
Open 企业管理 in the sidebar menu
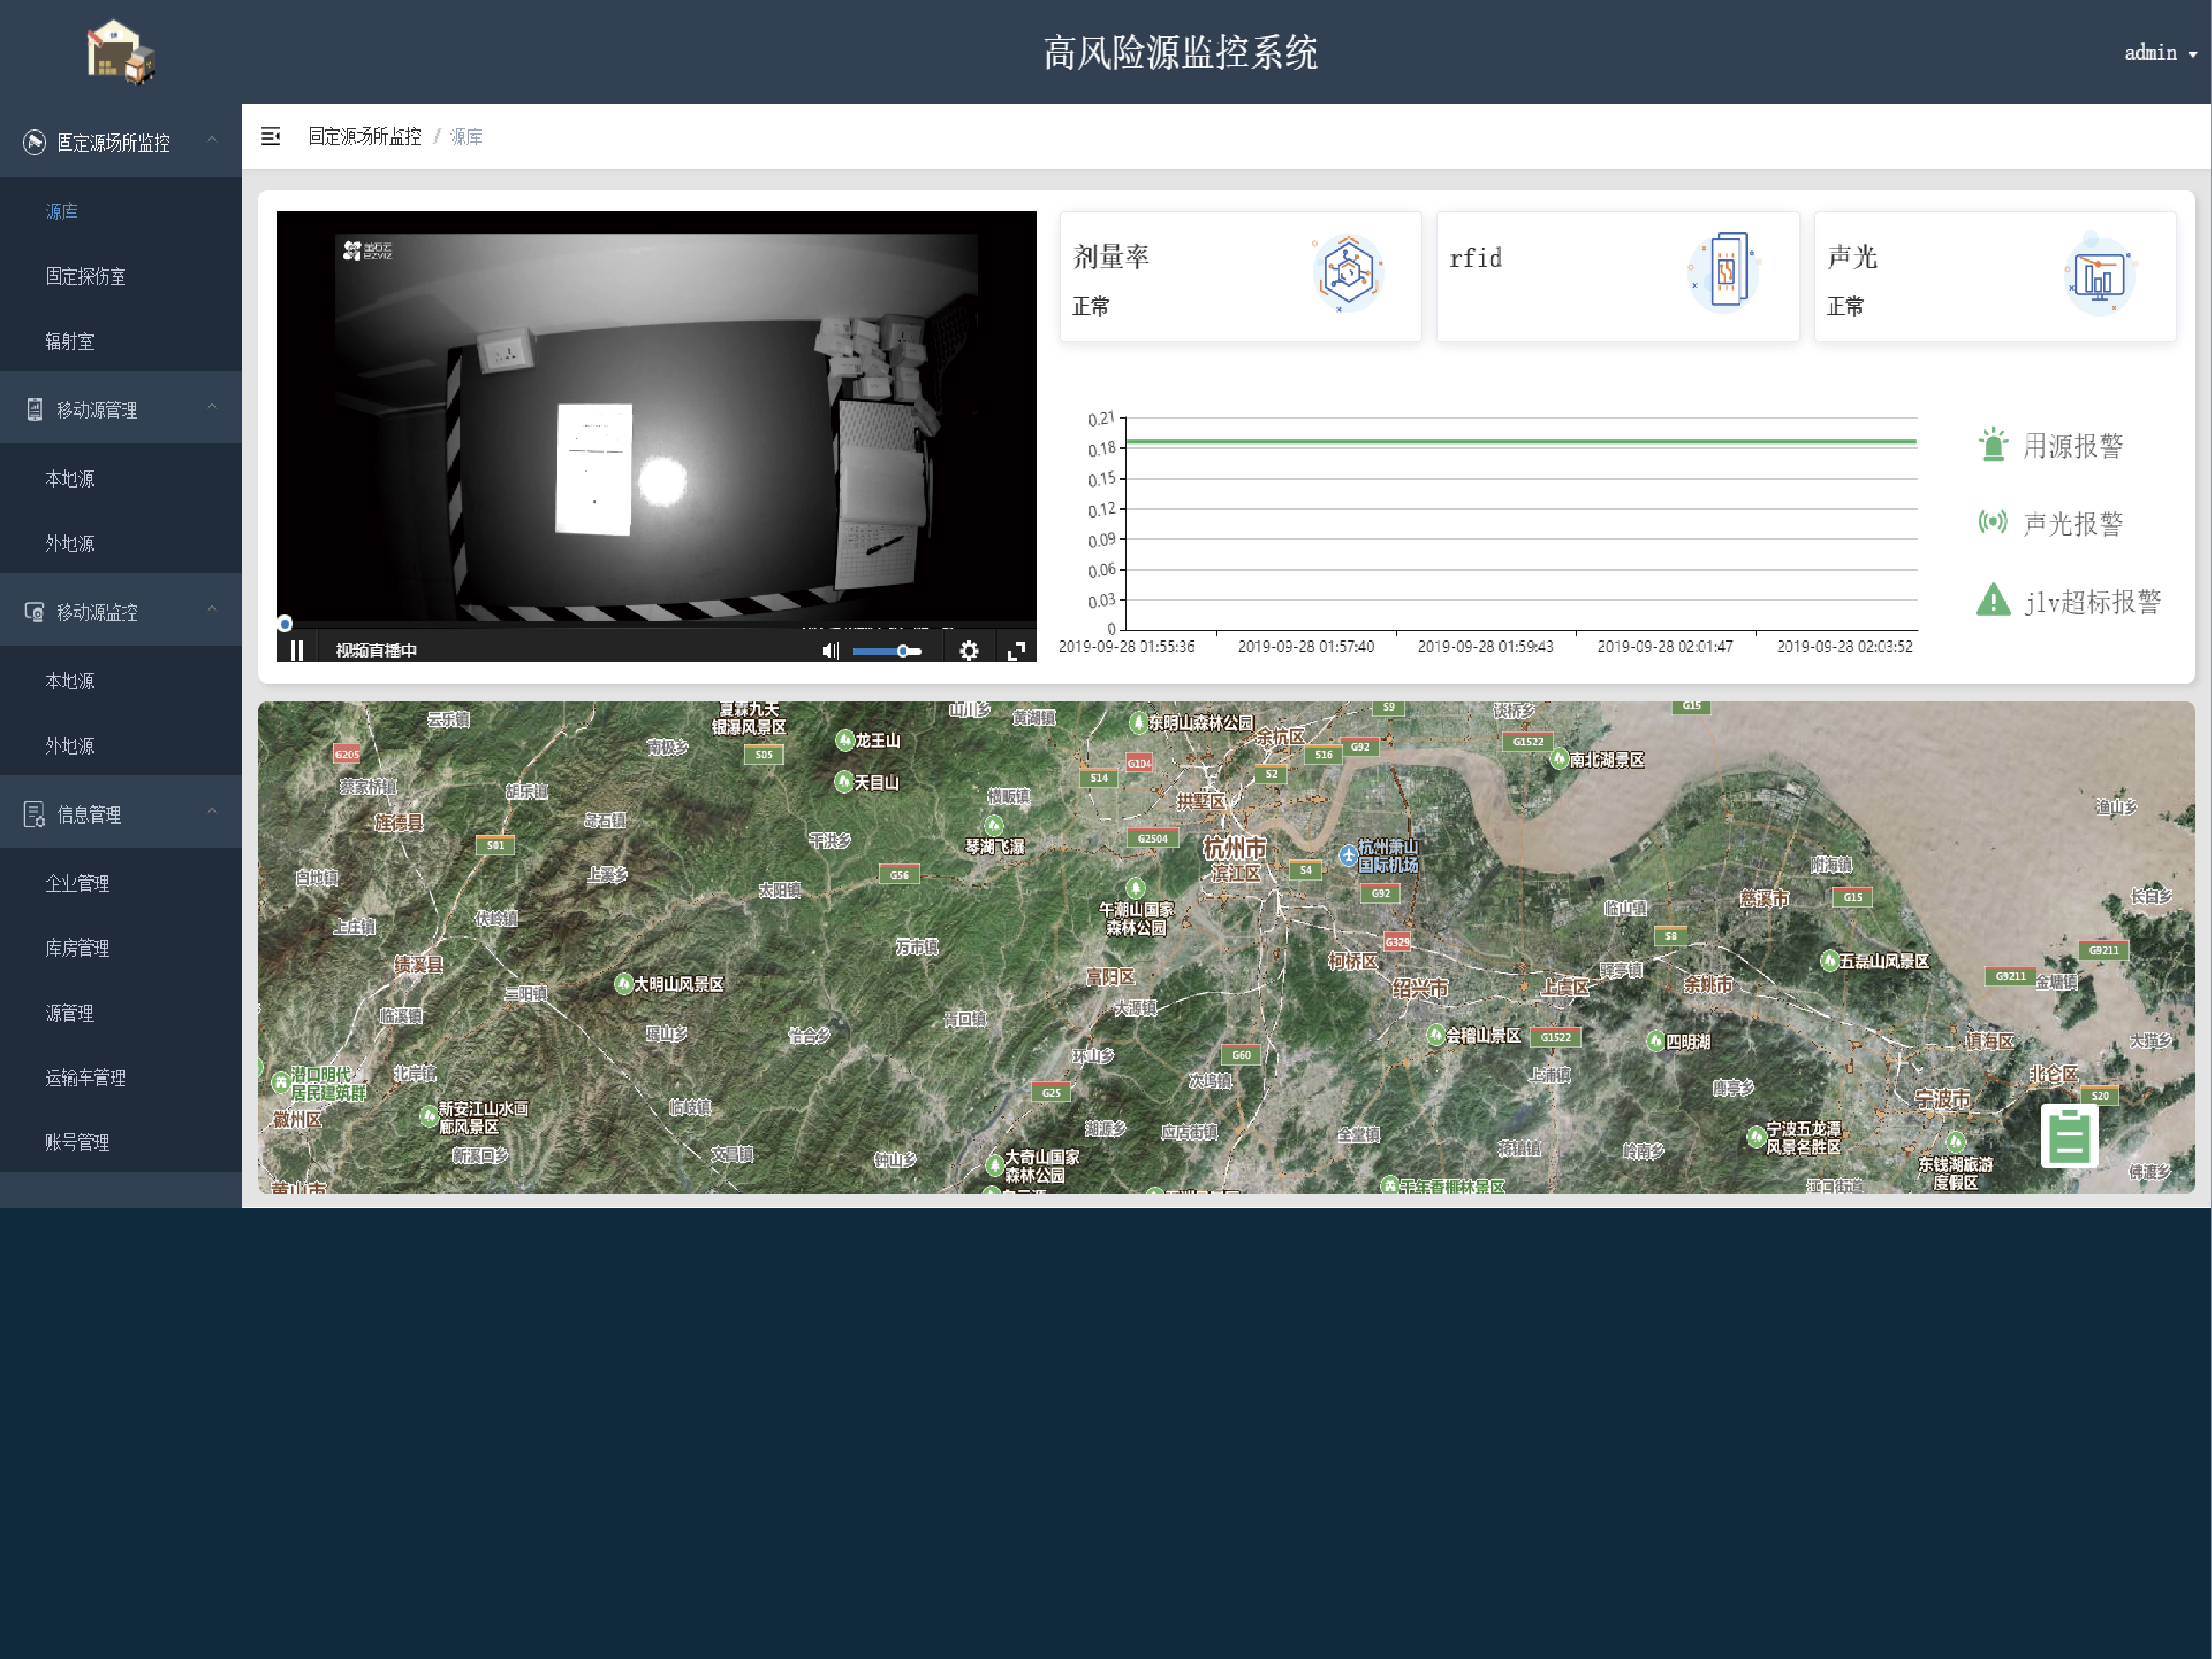[77, 883]
